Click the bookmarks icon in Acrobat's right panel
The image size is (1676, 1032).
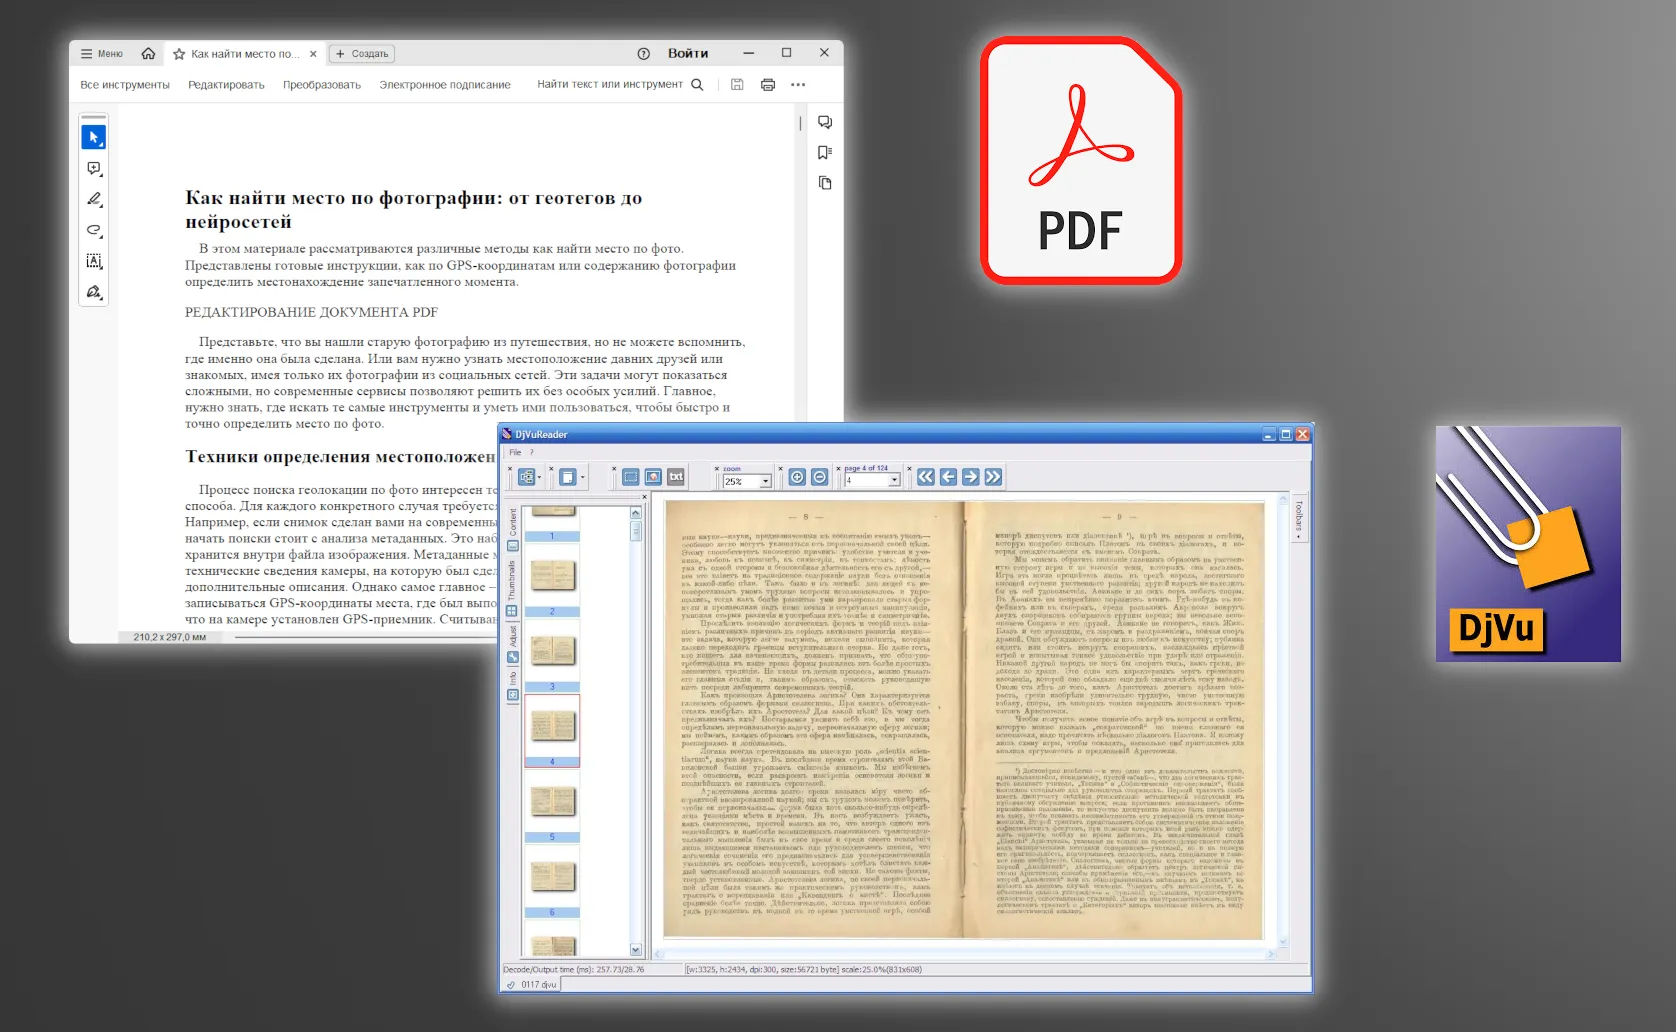coord(824,153)
